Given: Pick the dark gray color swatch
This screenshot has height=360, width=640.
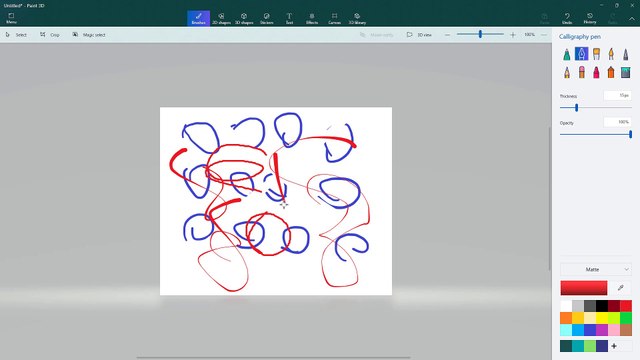Looking at the screenshot, I should [x=590, y=306].
